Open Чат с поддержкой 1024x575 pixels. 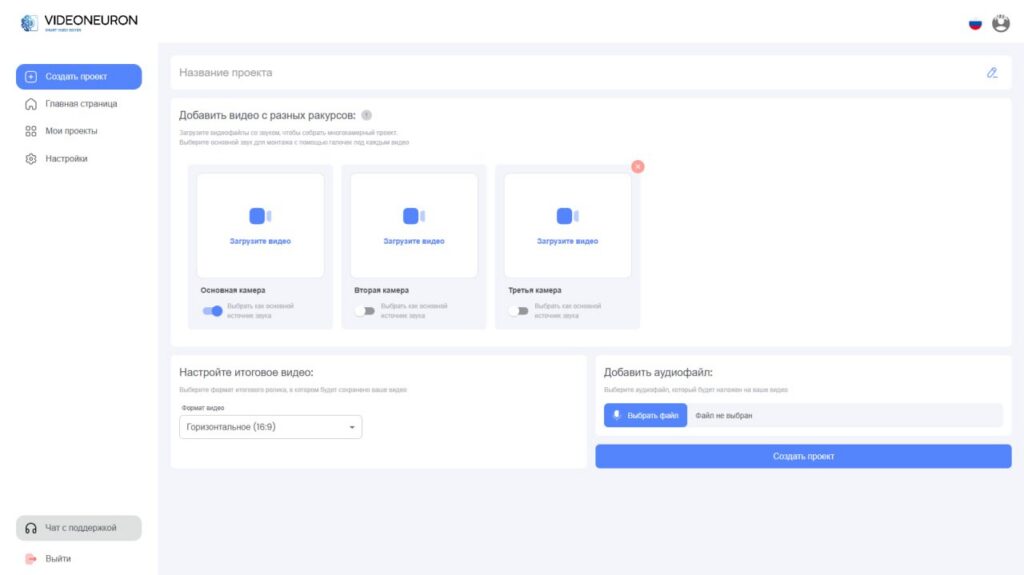[x=79, y=528]
